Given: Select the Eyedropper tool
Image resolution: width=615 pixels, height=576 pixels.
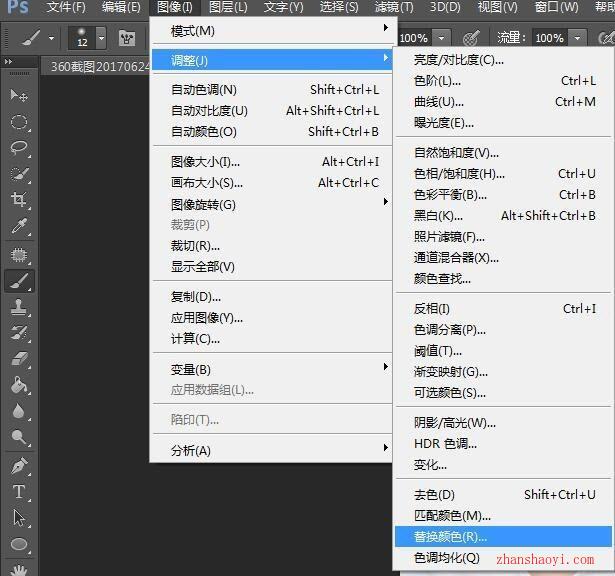Looking at the screenshot, I should [x=19, y=226].
